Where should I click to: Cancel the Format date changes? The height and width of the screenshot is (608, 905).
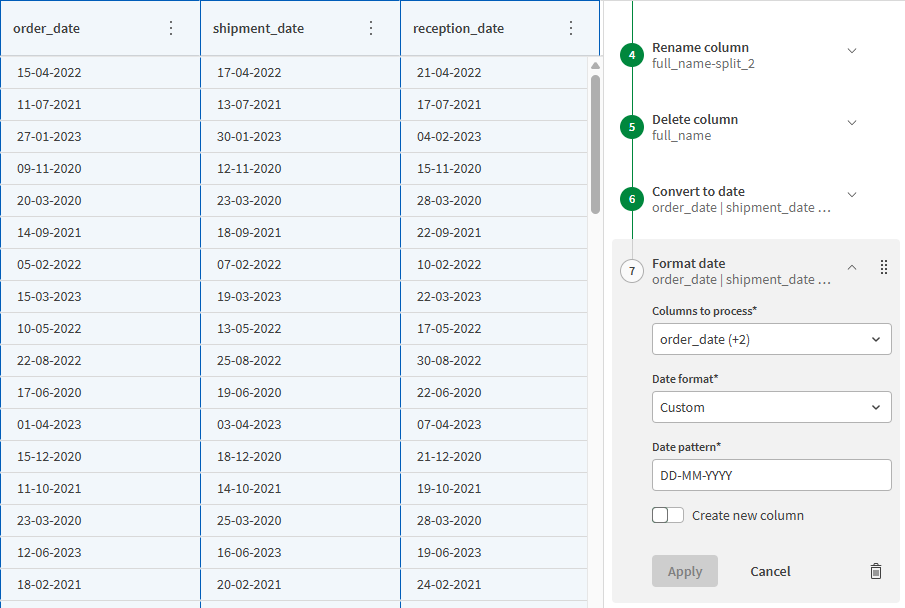(x=770, y=571)
